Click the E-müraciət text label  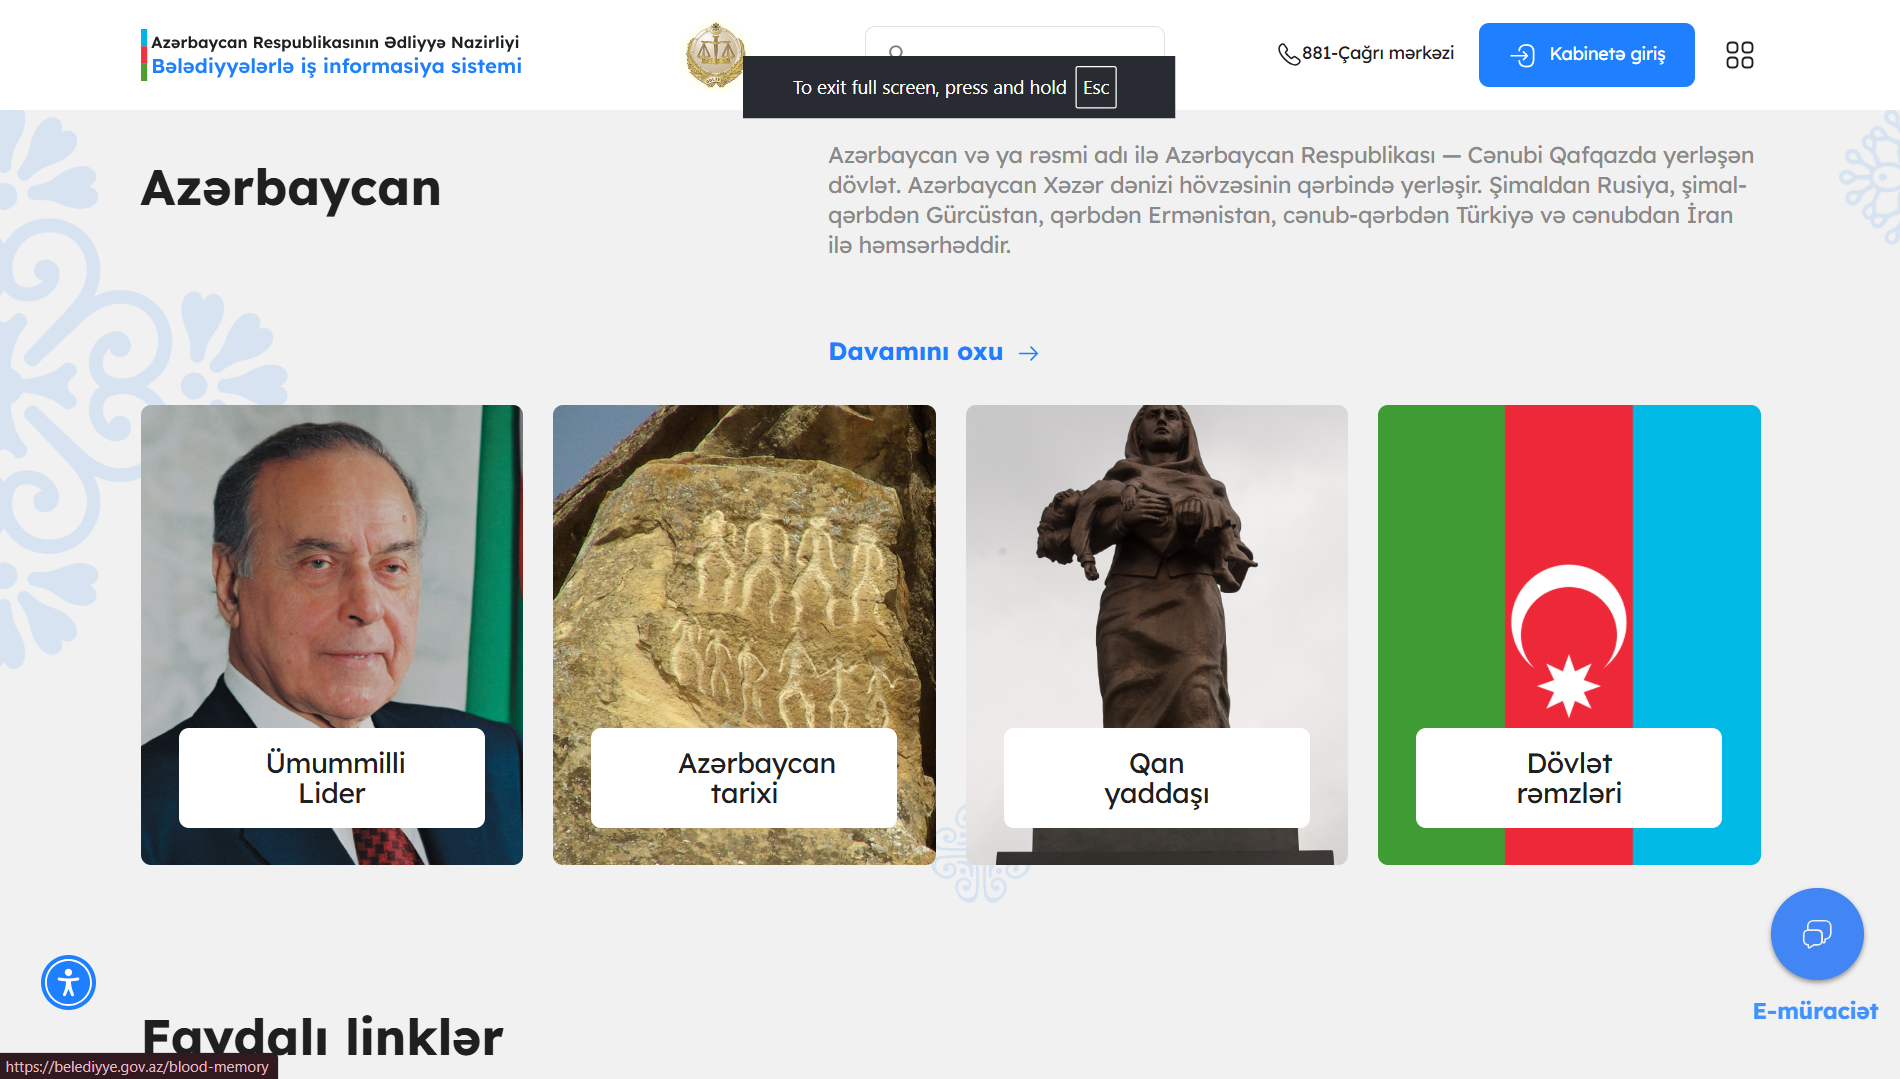click(1815, 1011)
